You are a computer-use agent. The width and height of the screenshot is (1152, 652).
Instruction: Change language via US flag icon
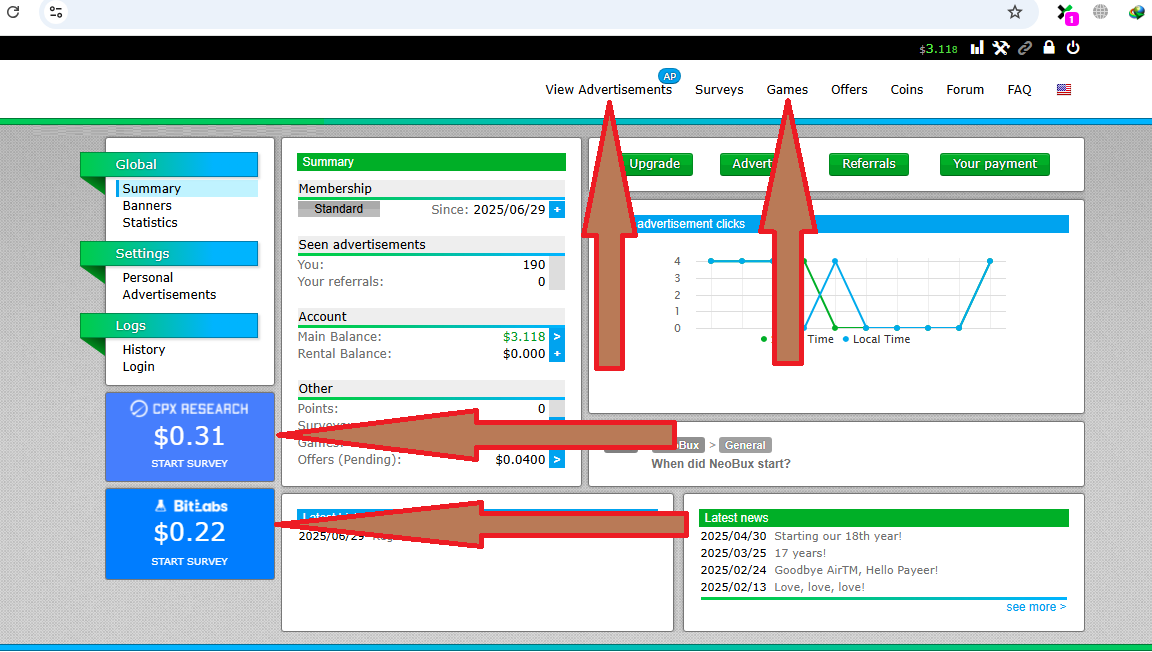[x=1064, y=89]
